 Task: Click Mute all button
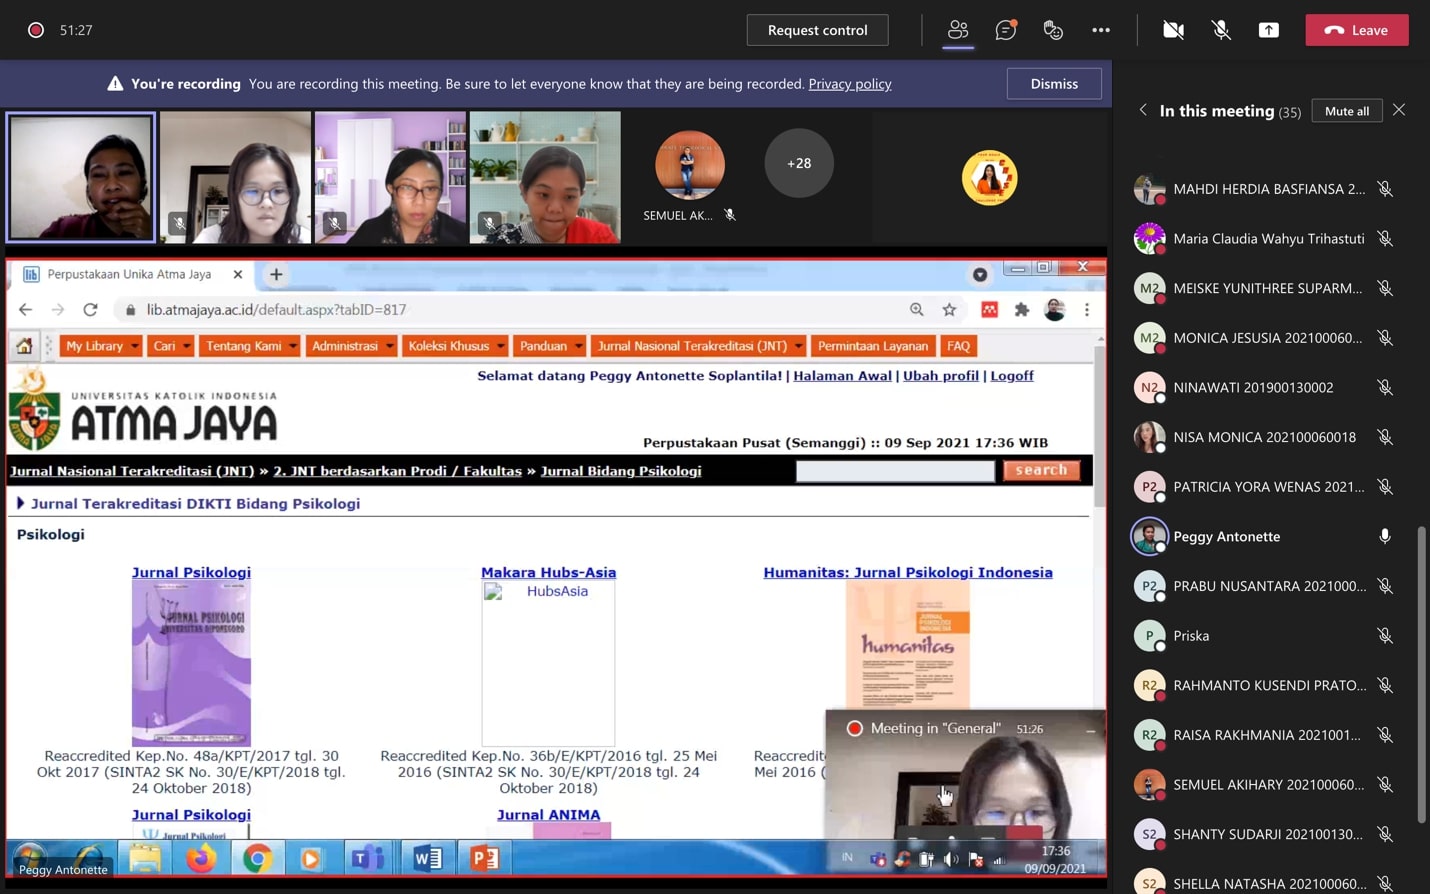tap(1346, 111)
